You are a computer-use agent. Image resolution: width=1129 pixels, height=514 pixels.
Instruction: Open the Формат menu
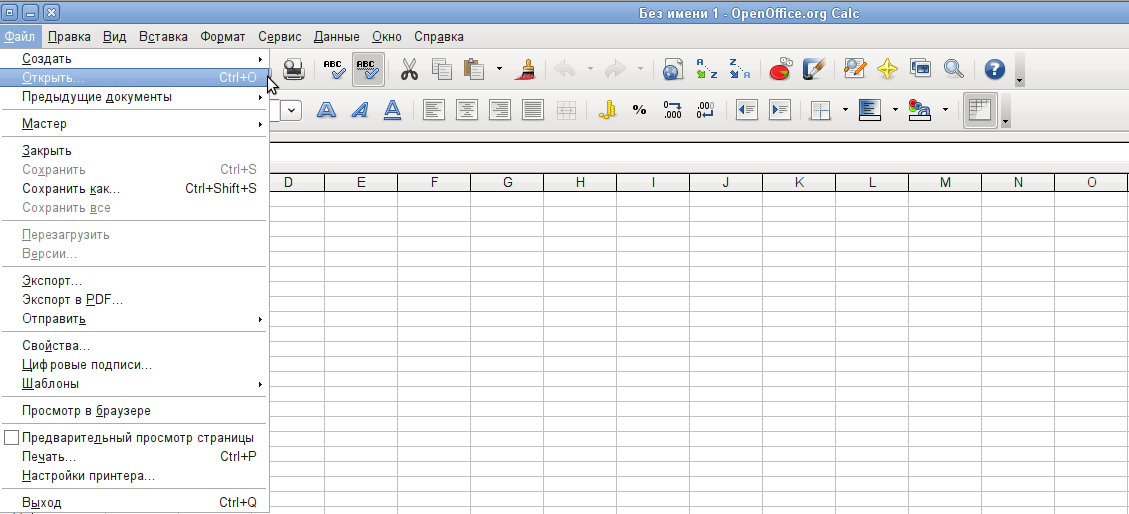(222, 37)
